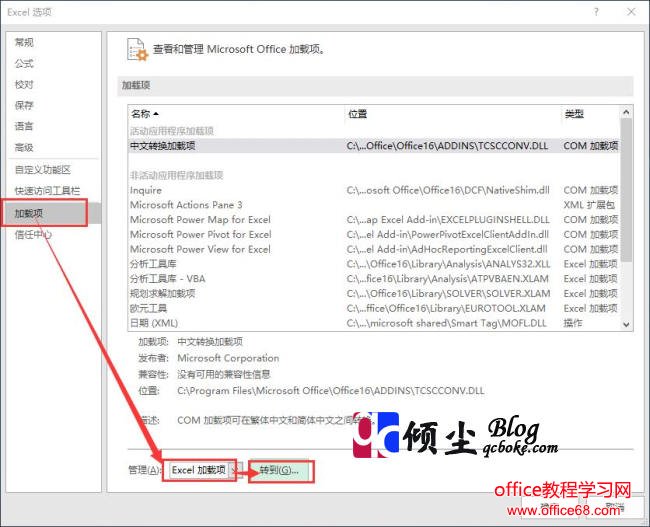
Task: Select Microsoft Power Map for Excel
Action: [374, 220]
